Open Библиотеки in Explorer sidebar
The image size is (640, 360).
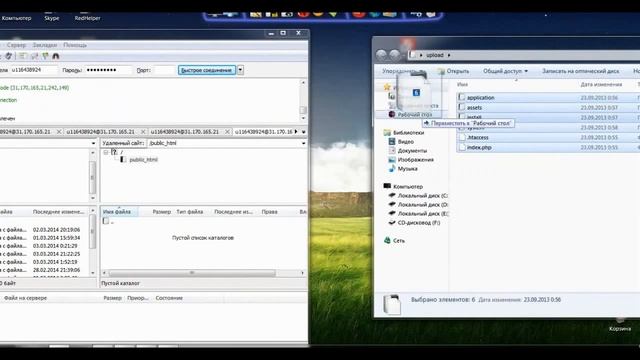[408, 133]
